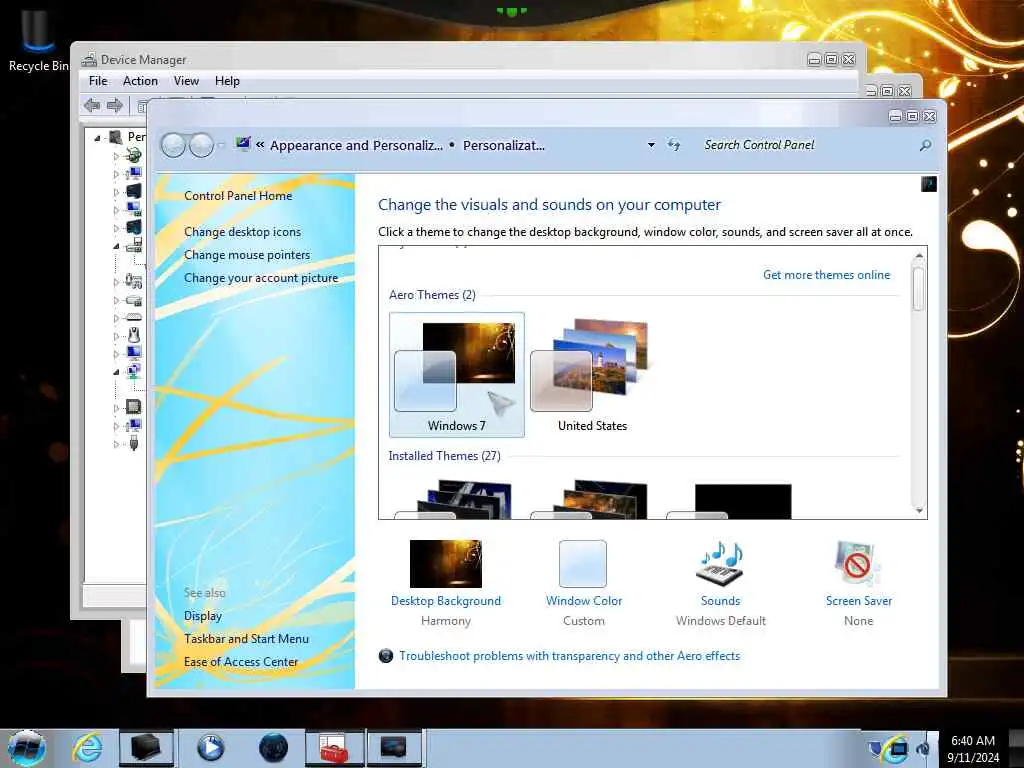Open the address bar history dropdown arrow
The image size is (1024, 768).
click(x=651, y=145)
